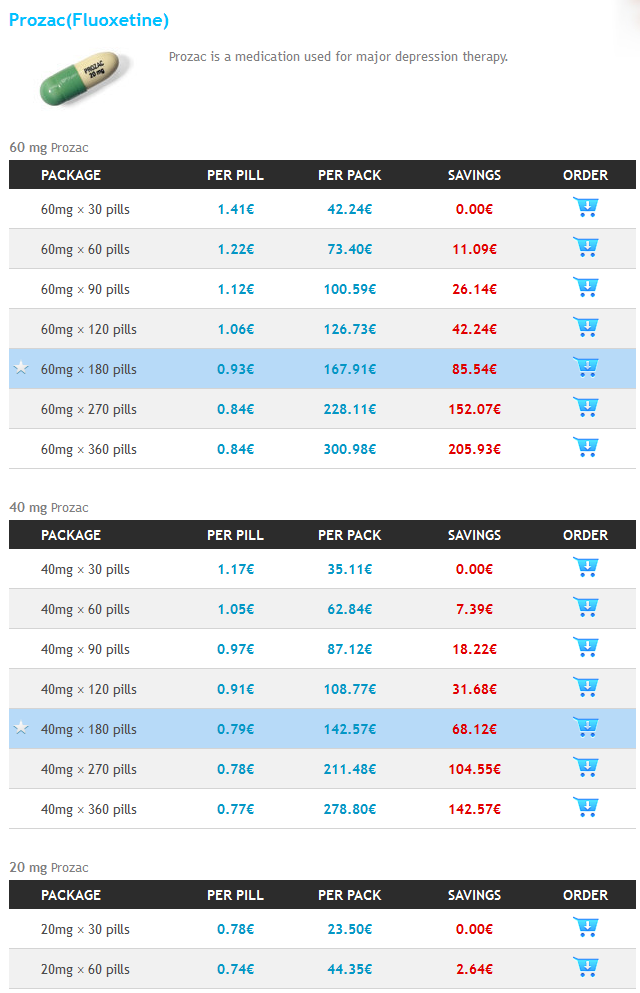Click the 60mg × 120 pills package row
The height and width of the screenshot is (993, 640).
[322, 329]
